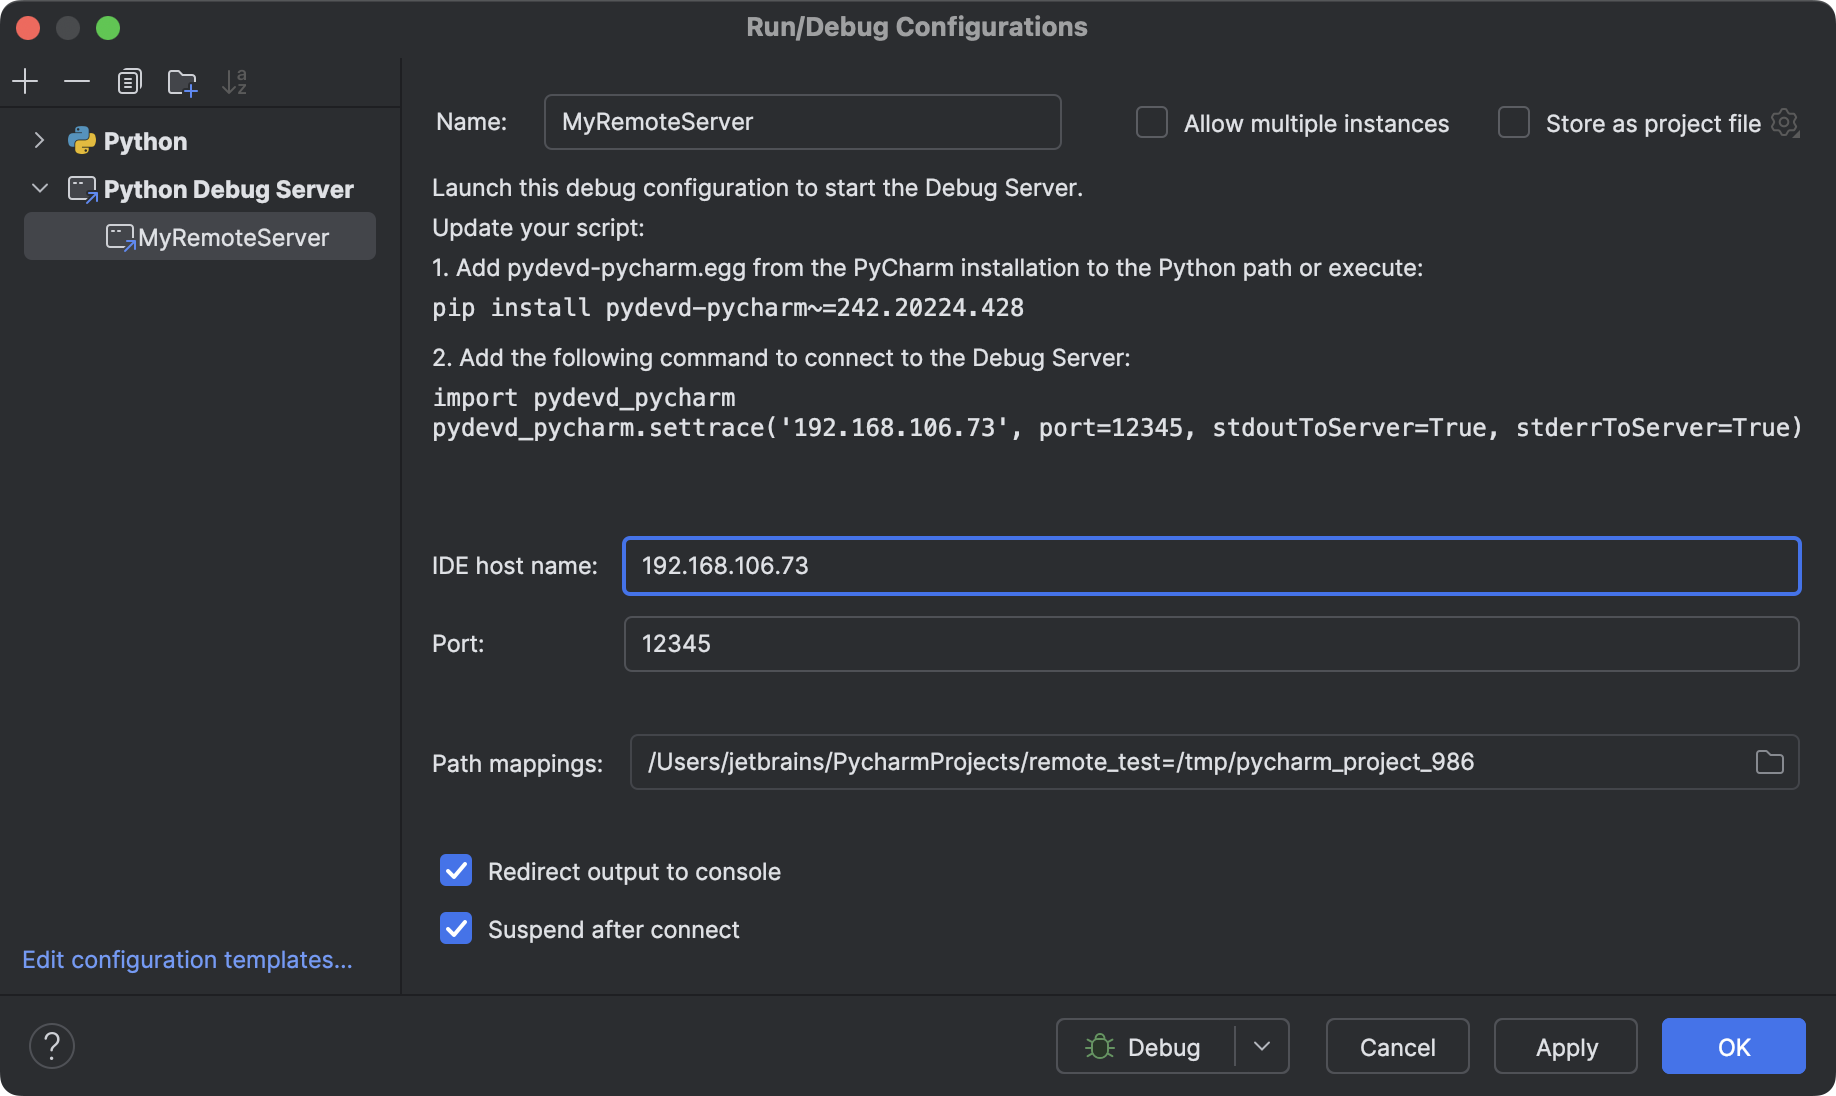Image resolution: width=1836 pixels, height=1096 pixels.
Task: Click the bug icon on the Debug button
Action: tap(1099, 1046)
